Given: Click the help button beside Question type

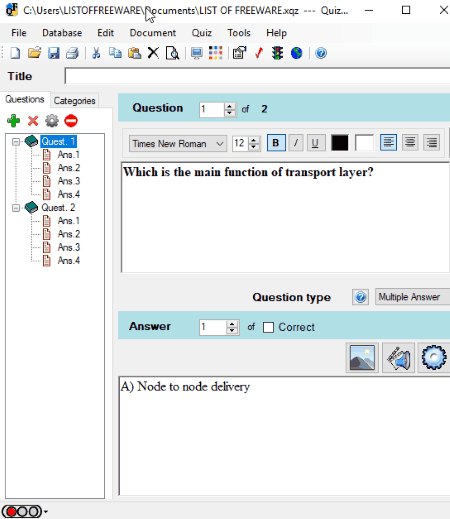Looking at the screenshot, I should coord(360,297).
